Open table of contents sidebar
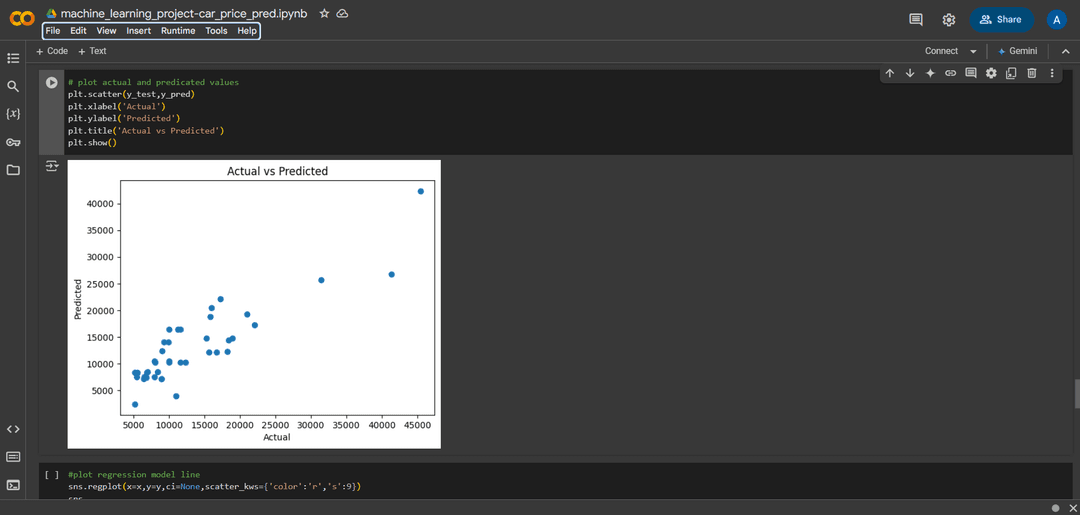The height and width of the screenshot is (515, 1080). 13,58
